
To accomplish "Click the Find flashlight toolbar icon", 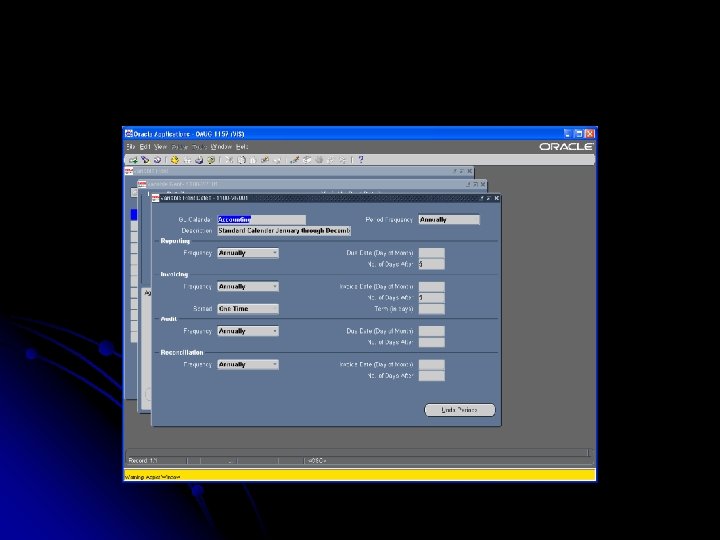I will pyautogui.click(x=145, y=160).
